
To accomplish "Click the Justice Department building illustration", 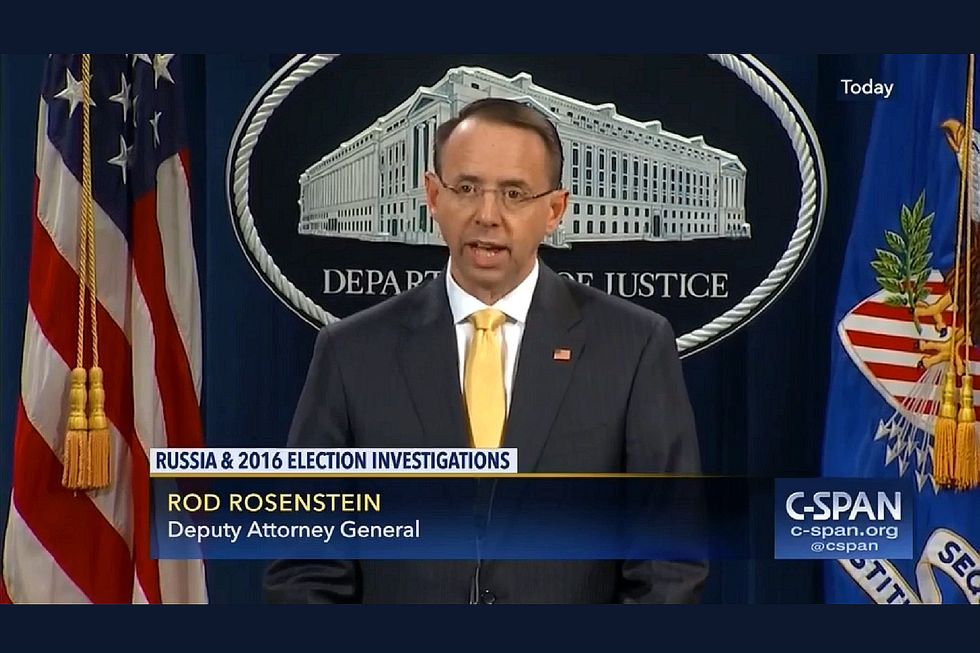I will [x=522, y=156].
